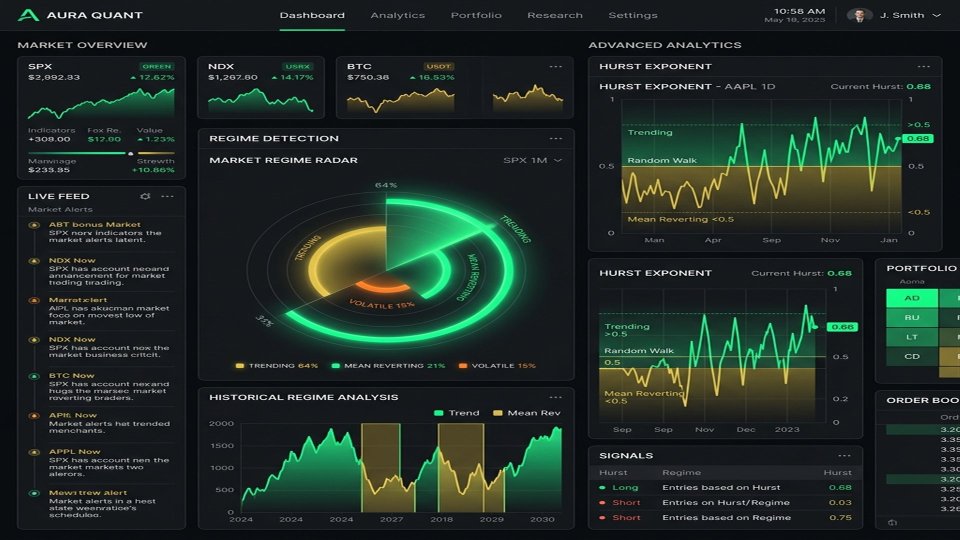
Task: Open the Dashboard tab
Action: (x=312, y=15)
